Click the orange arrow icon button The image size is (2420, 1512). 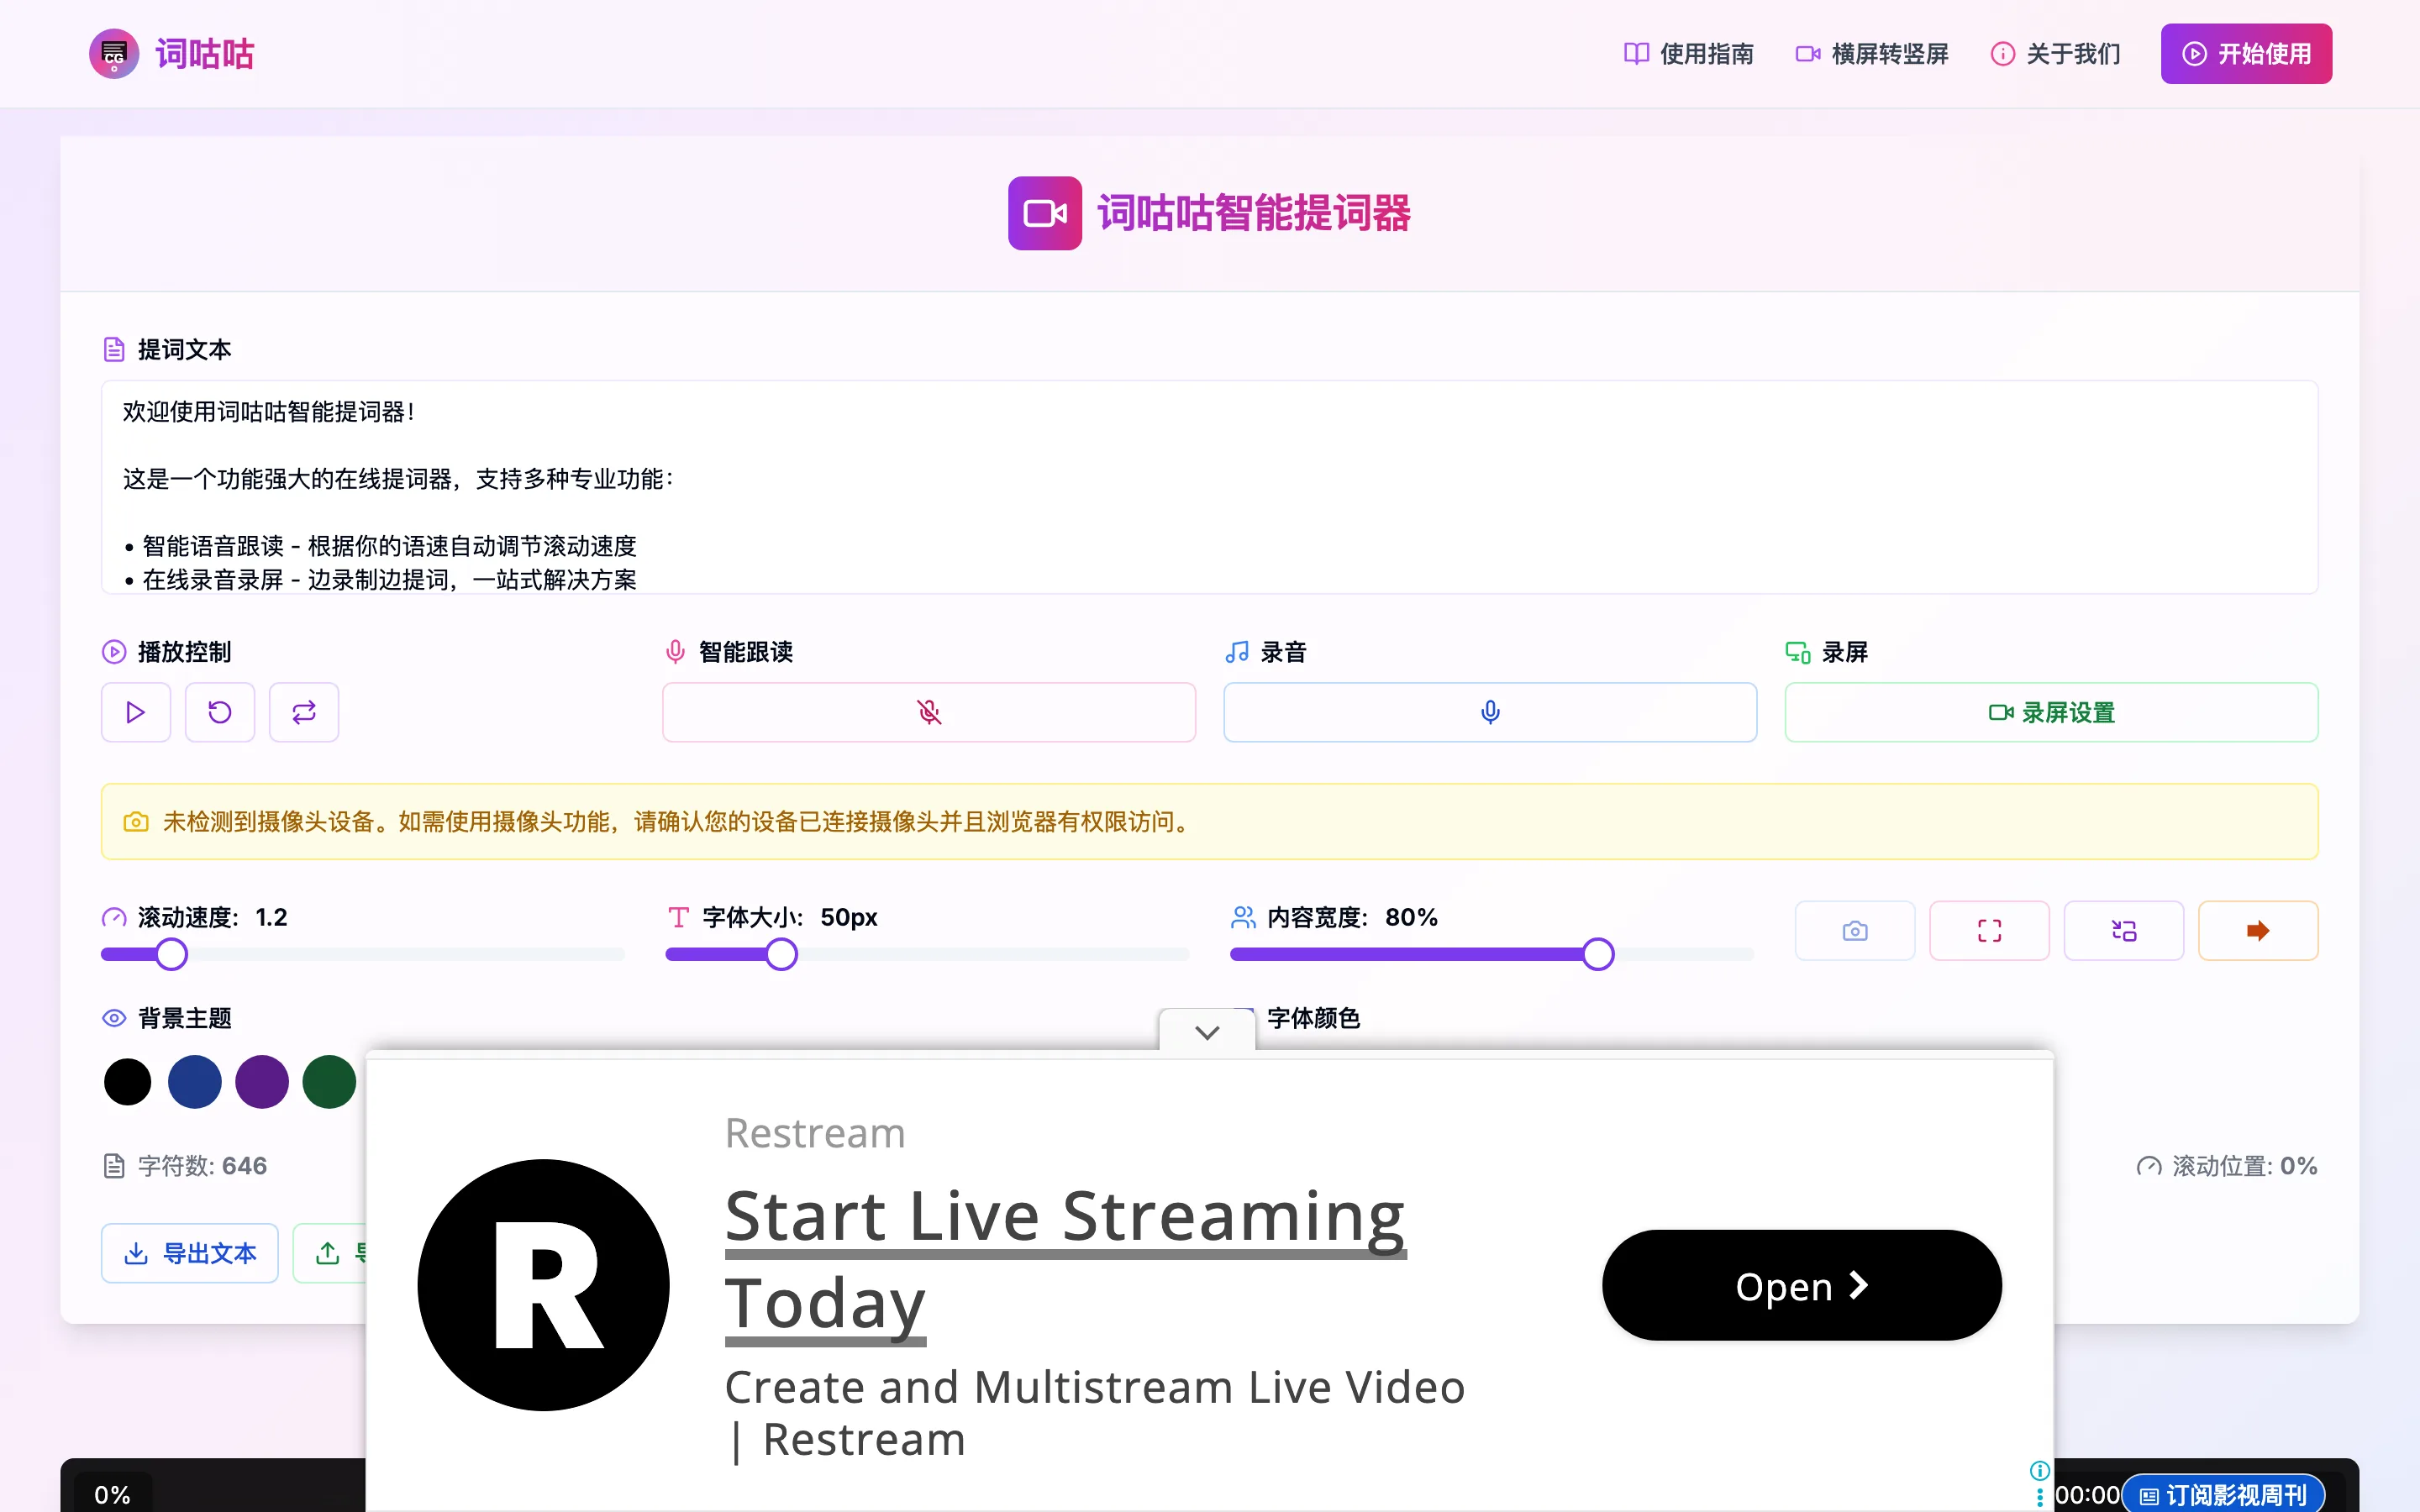coord(2258,931)
